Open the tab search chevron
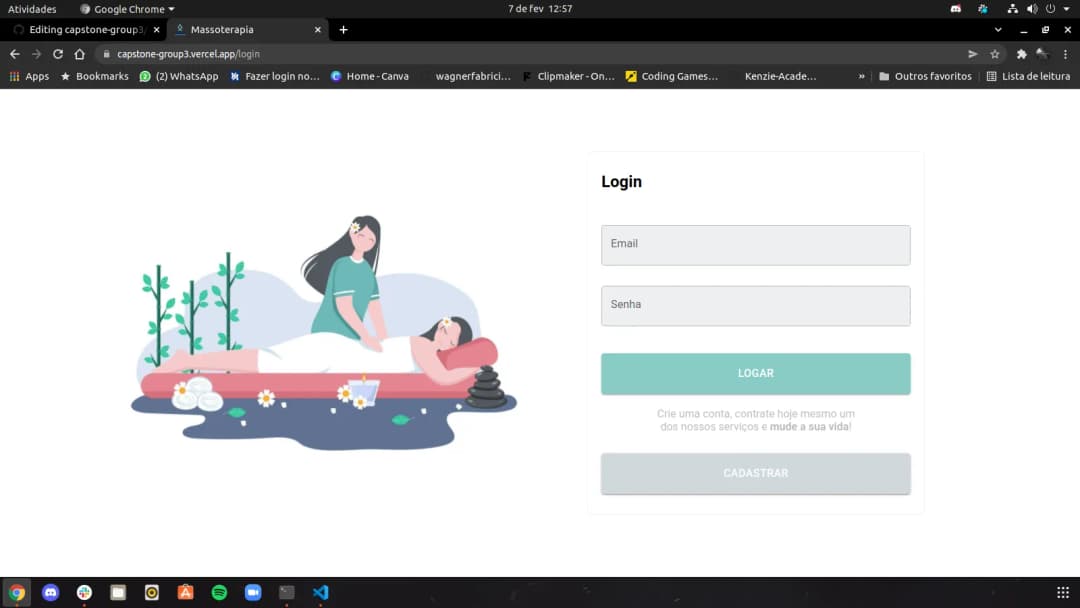The width and height of the screenshot is (1080, 608). tap(997, 29)
